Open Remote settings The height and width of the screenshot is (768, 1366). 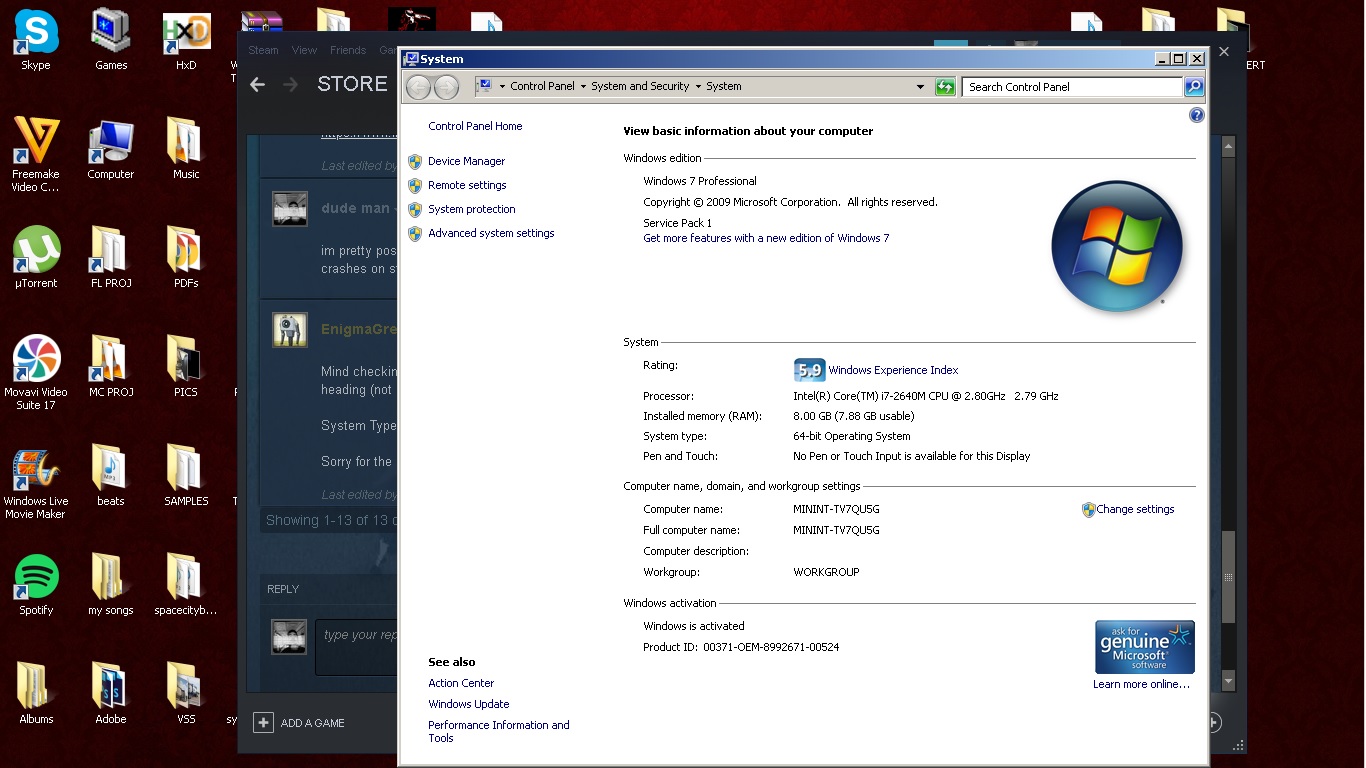click(x=467, y=185)
